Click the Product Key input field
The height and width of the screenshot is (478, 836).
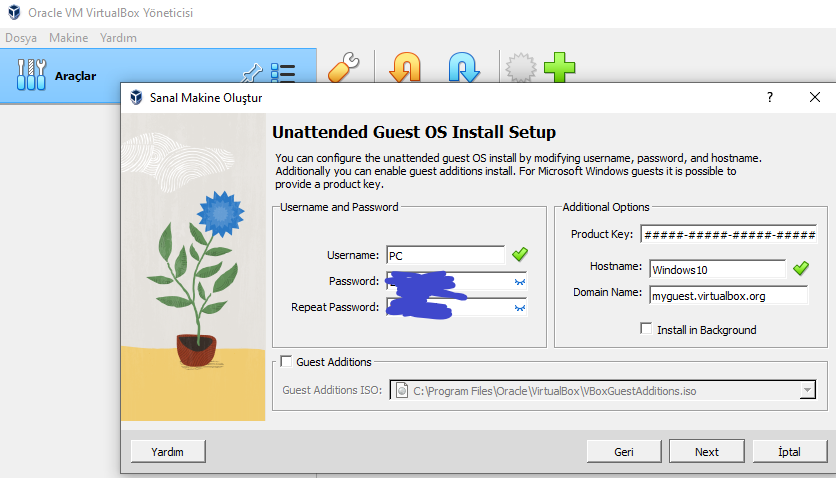pyautogui.click(x=729, y=234)
